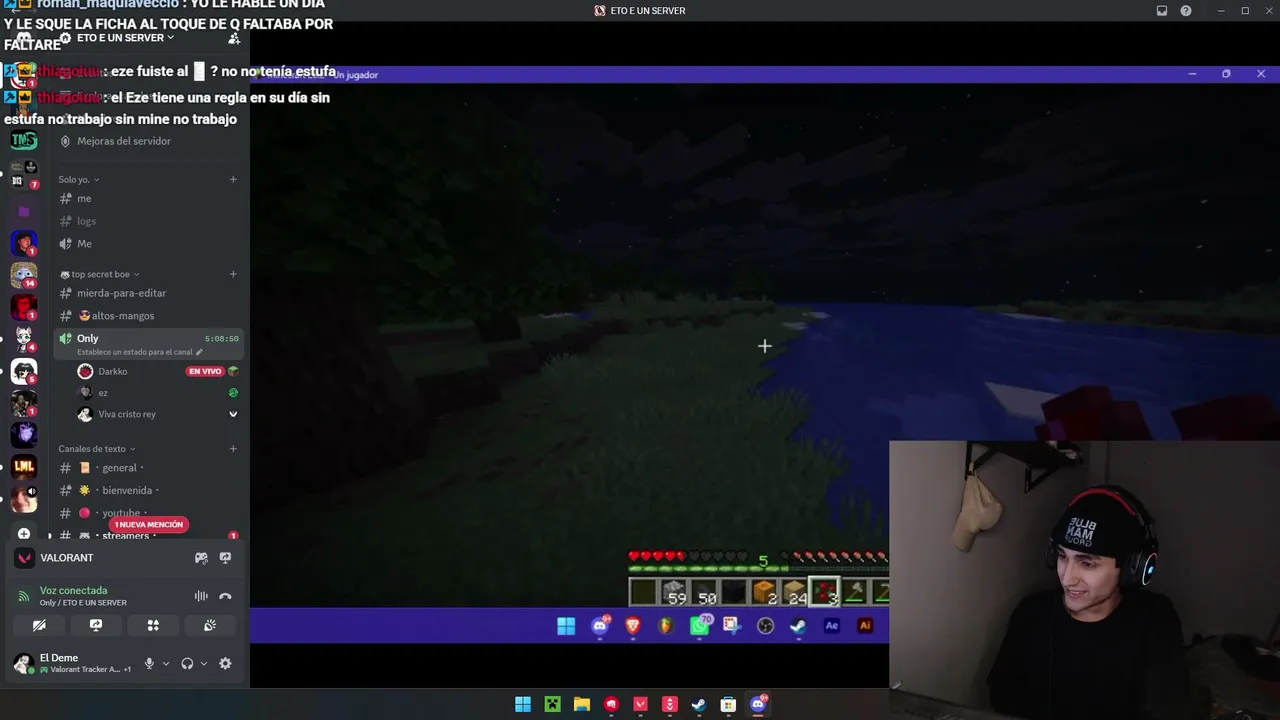Screen dimensions: 1280x720
Task: Set a status for the Only channel
Action: coord(140,352)
